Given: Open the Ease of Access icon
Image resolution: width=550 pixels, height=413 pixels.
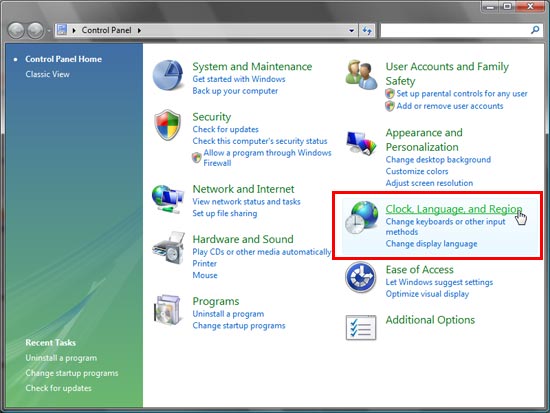Looking at the screenshot, I should tap(361, 277).
